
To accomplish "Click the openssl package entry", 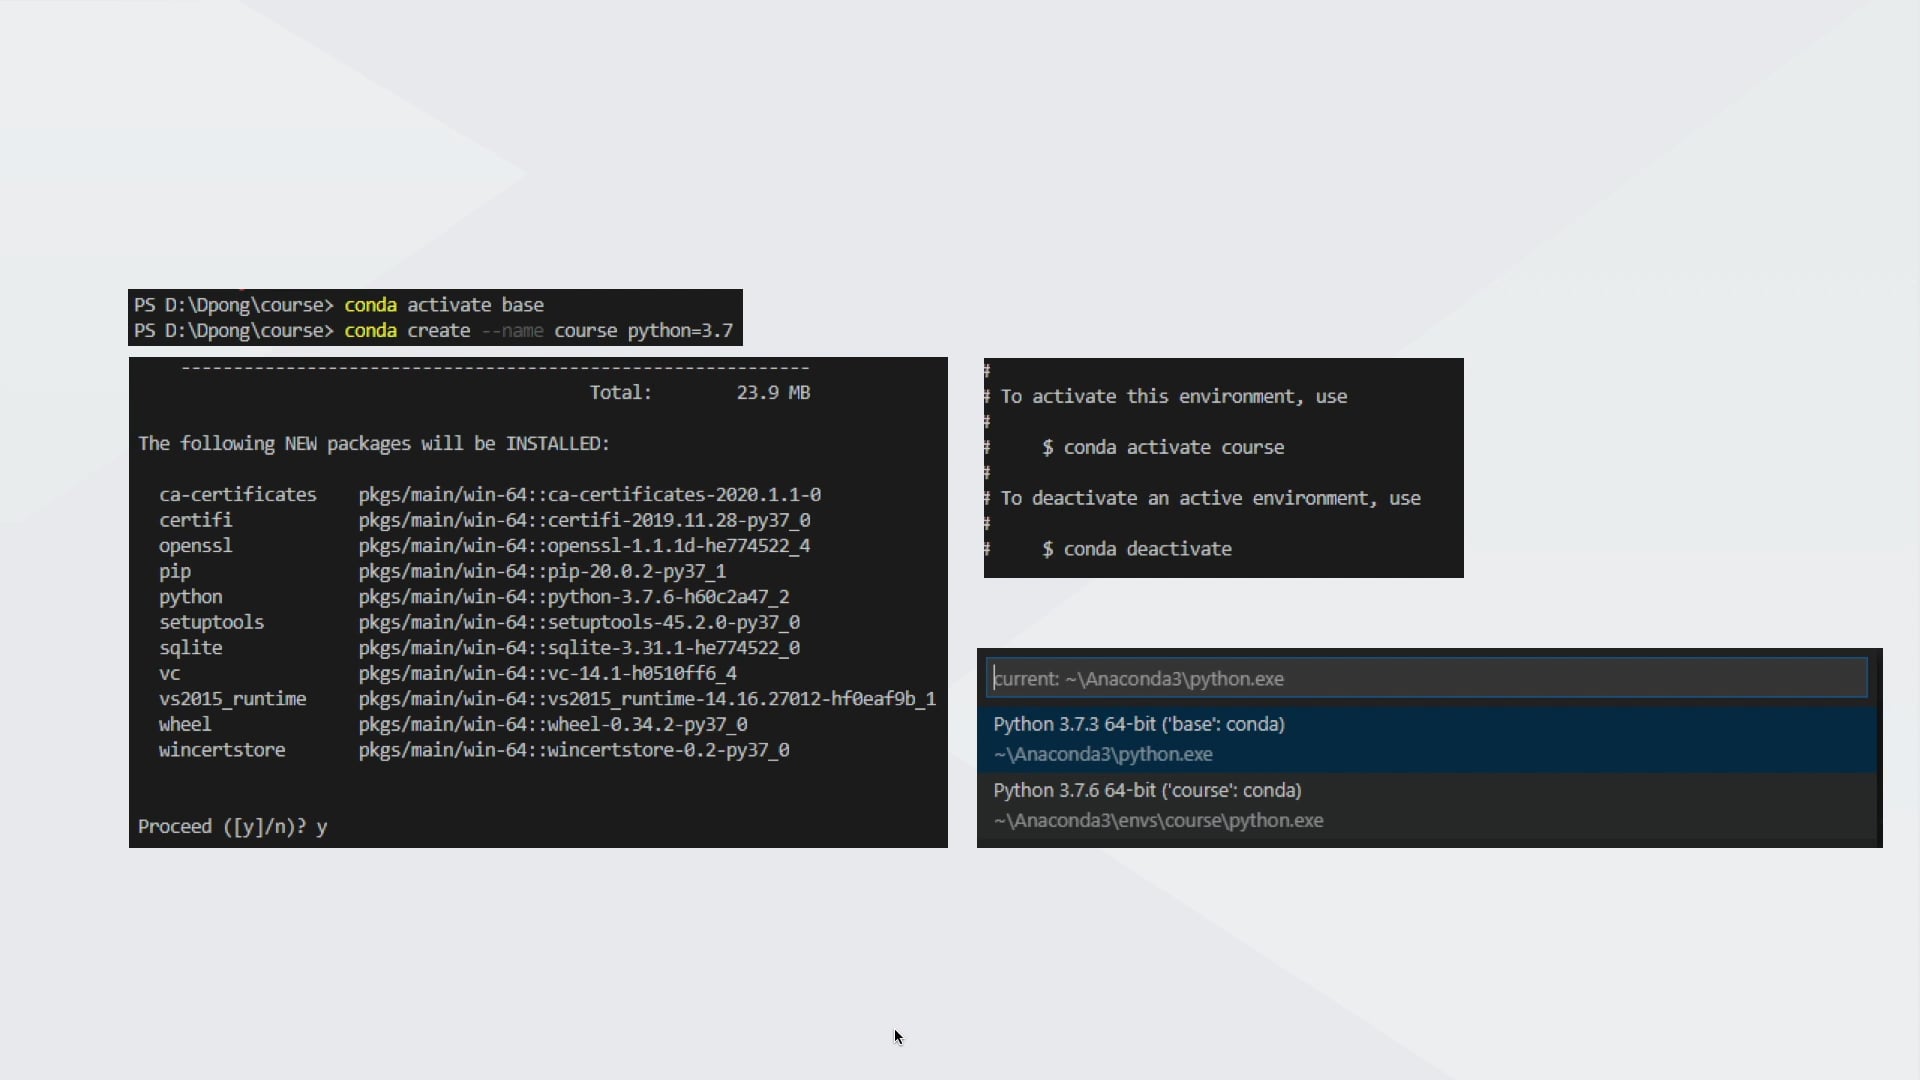I will [x=195, y=546].
